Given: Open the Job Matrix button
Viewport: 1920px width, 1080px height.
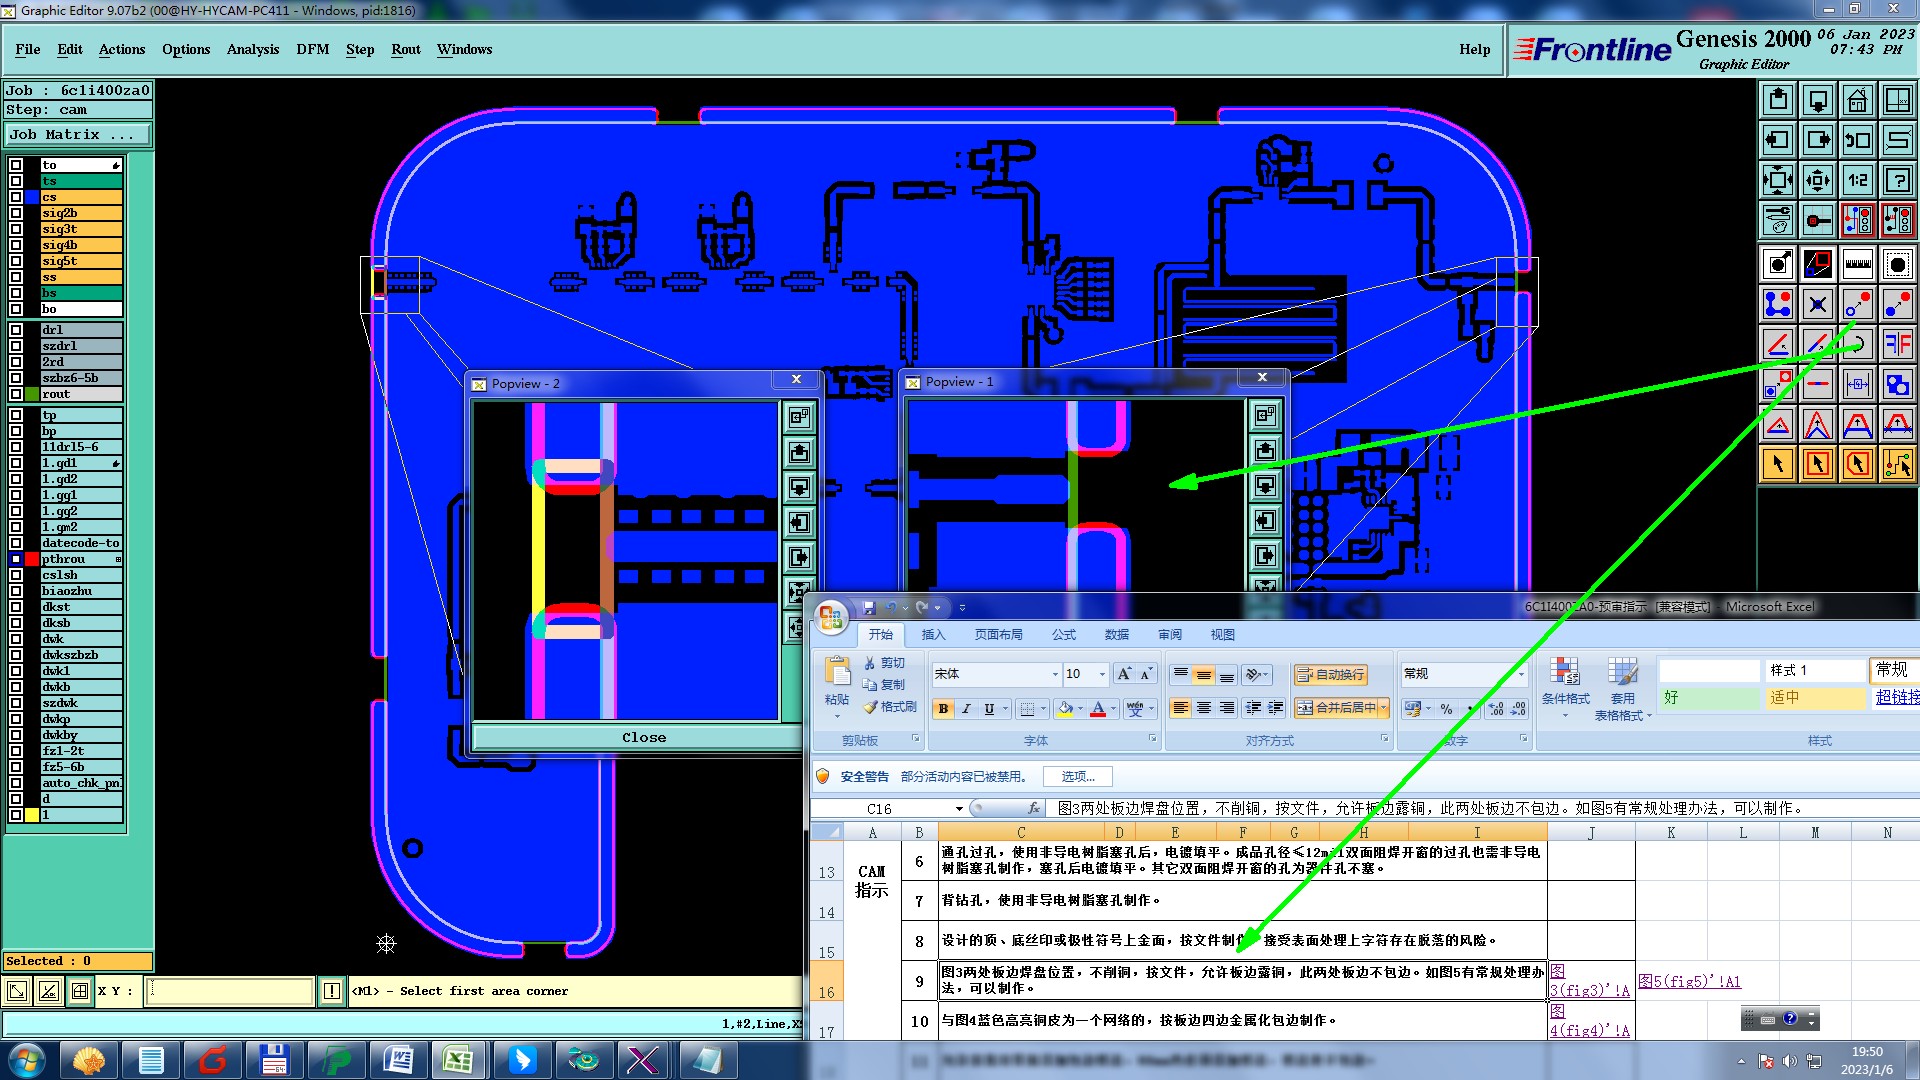Looking at the screenshot, I should (77, 134).
